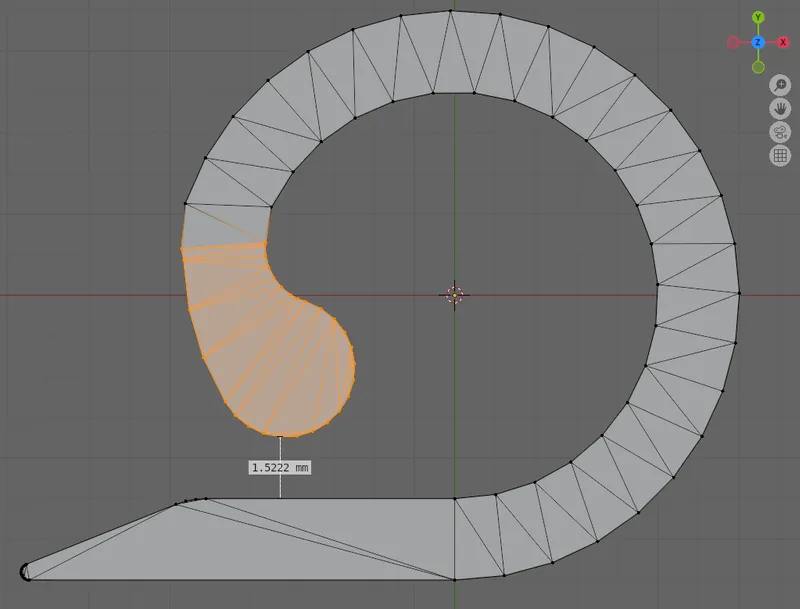800x609 pixels.
Task: Click the blue Z axis on the gizmo
Action: point(758,42)
